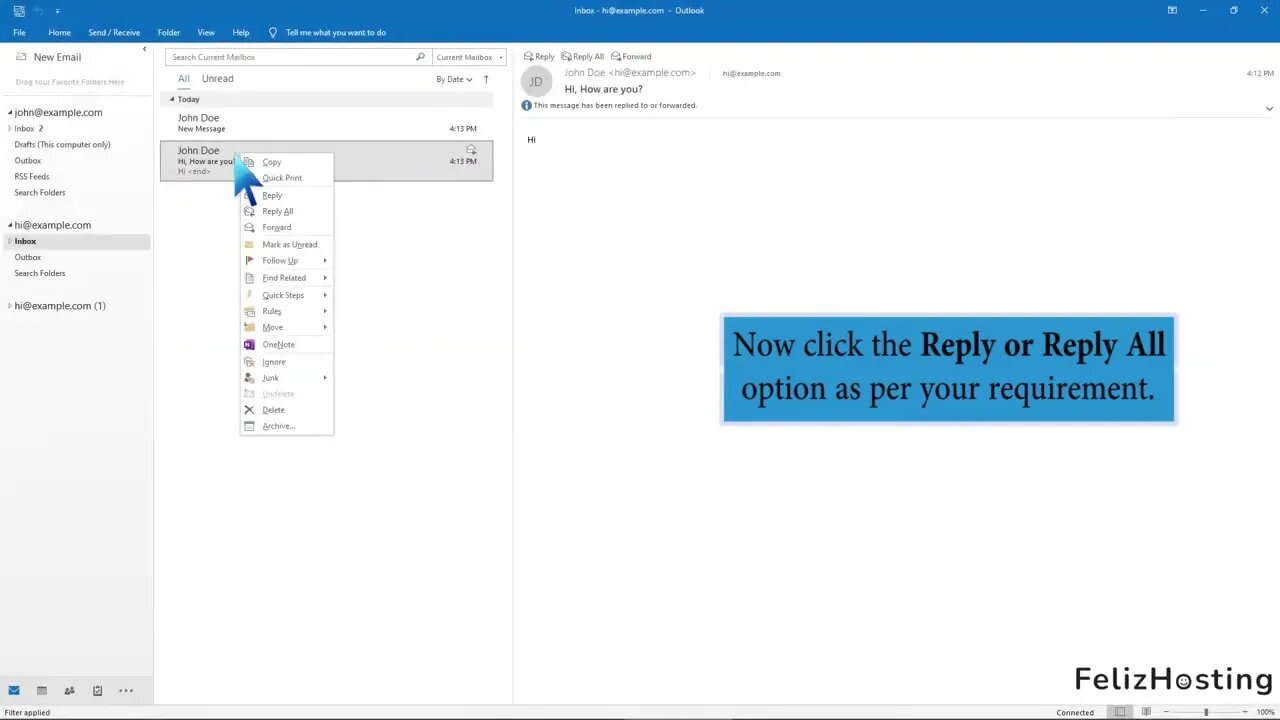This screenshot has height=720, width=1280.
Task: Open the Current Mailbox scope dropdown
Action: 469,57
